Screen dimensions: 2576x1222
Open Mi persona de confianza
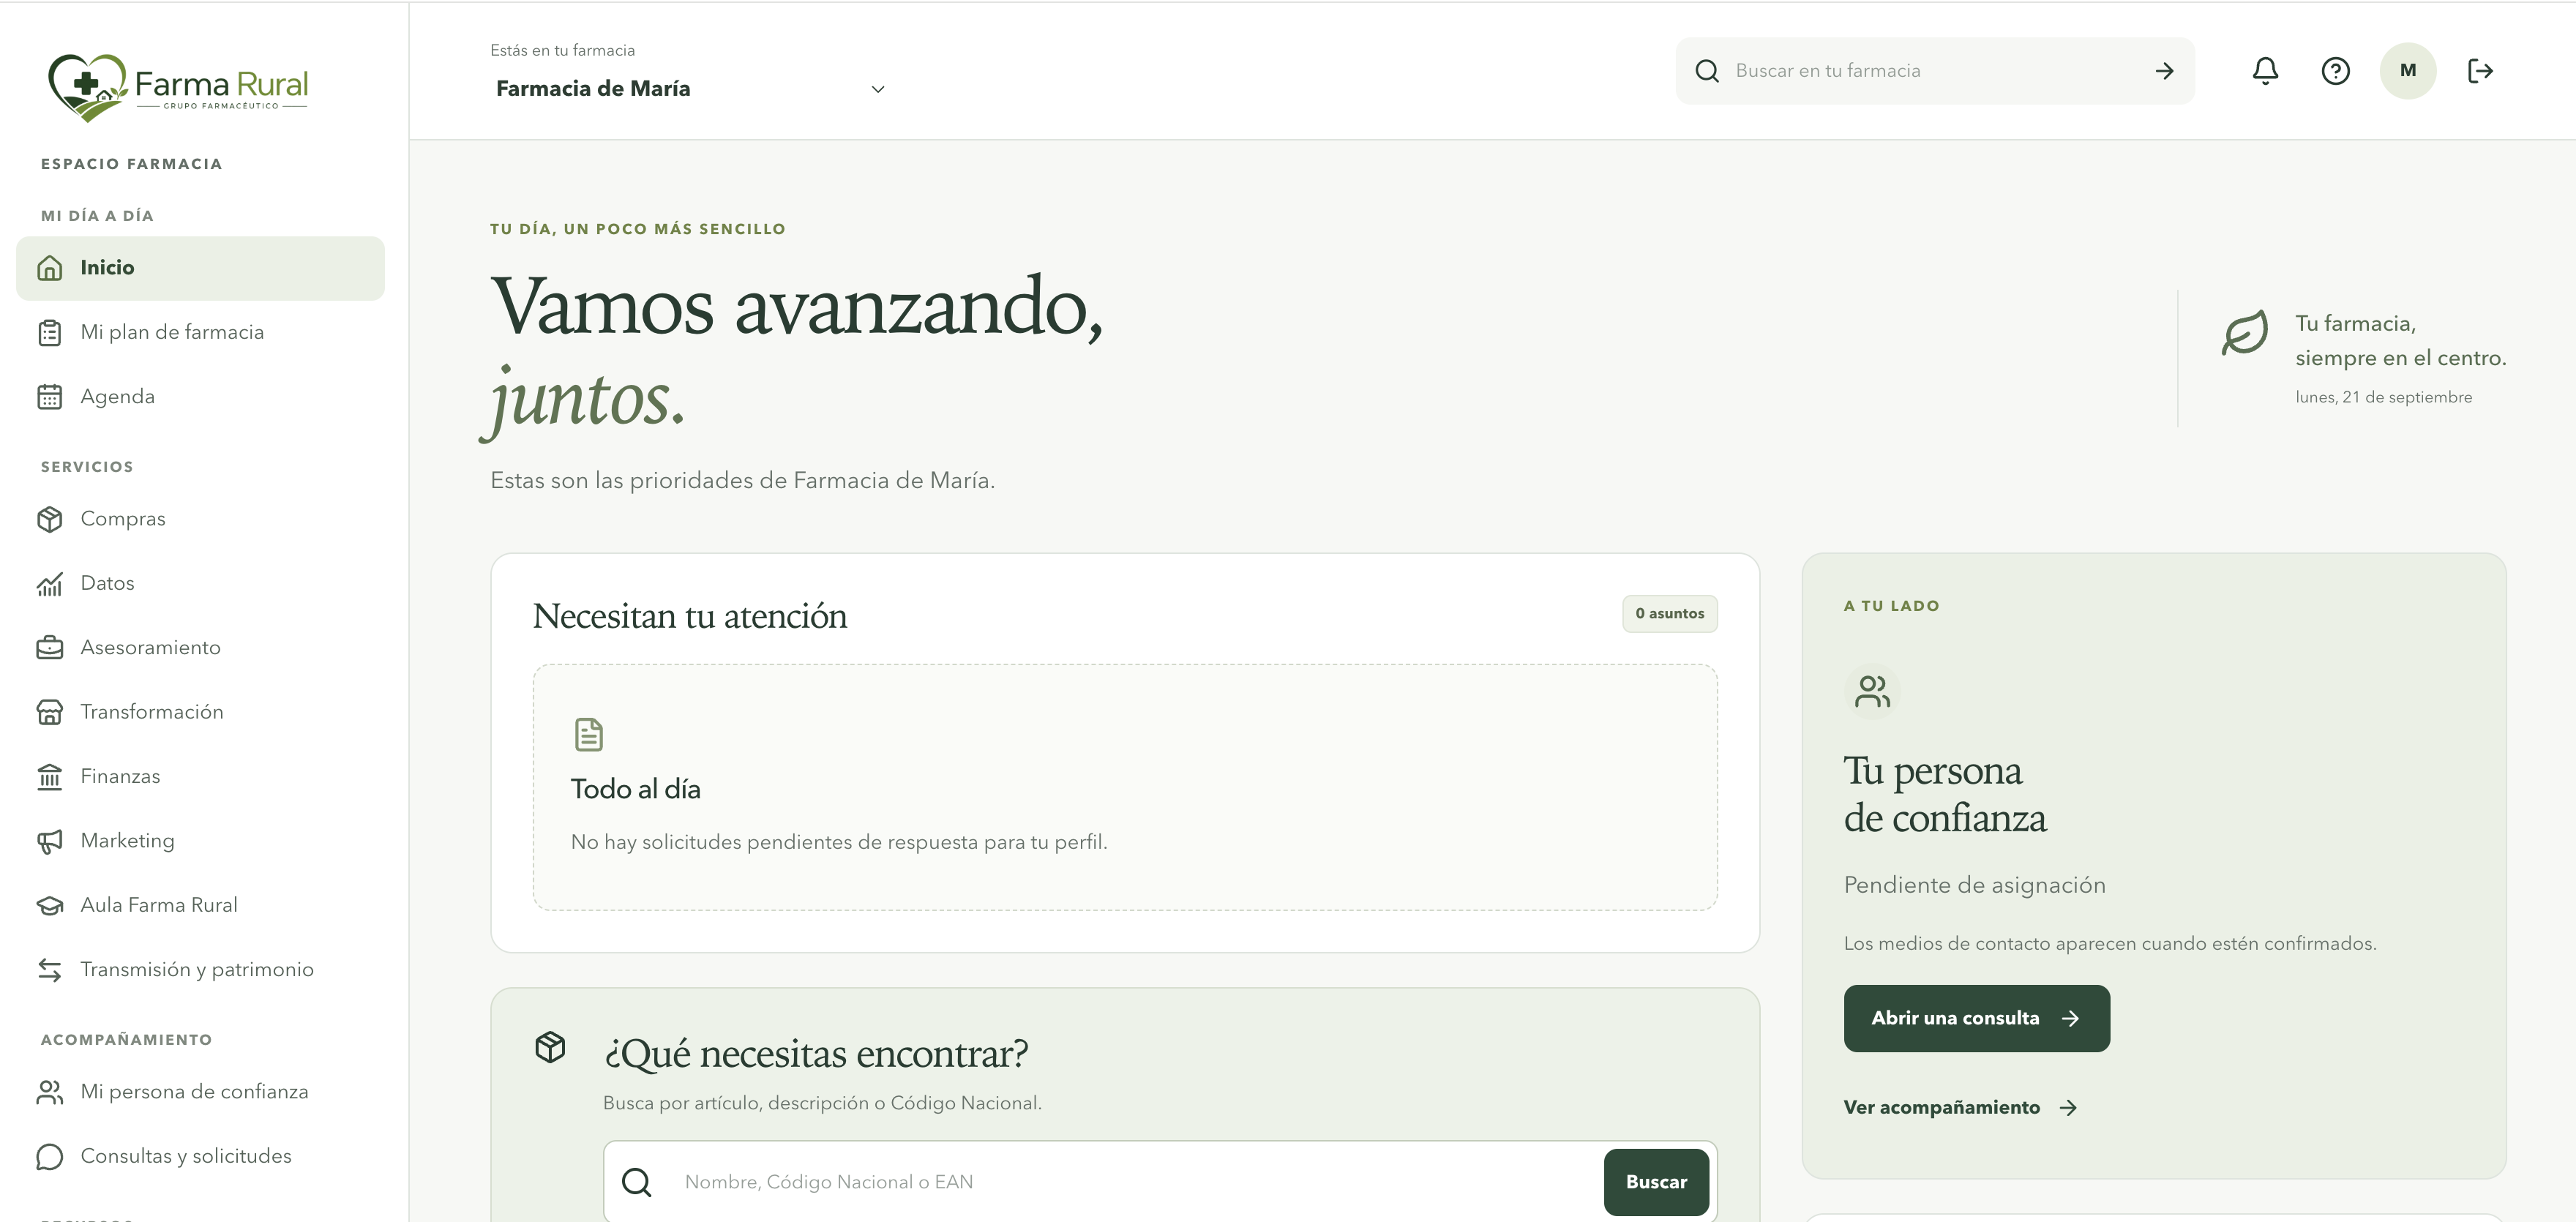click(200, 1092)
